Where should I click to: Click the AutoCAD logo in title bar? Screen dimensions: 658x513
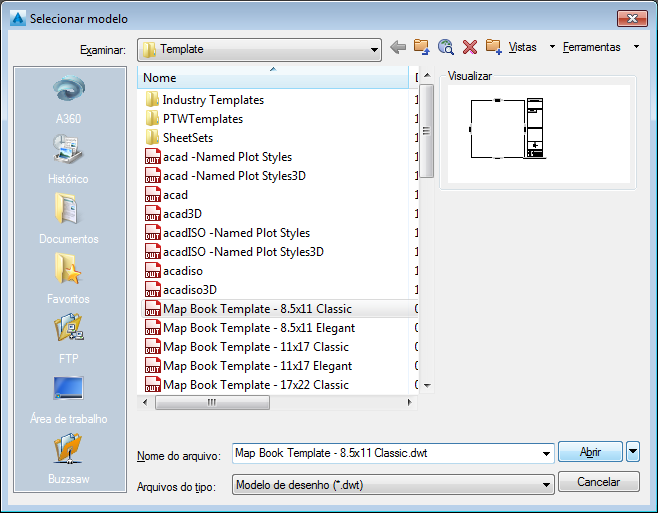(18, 18)
